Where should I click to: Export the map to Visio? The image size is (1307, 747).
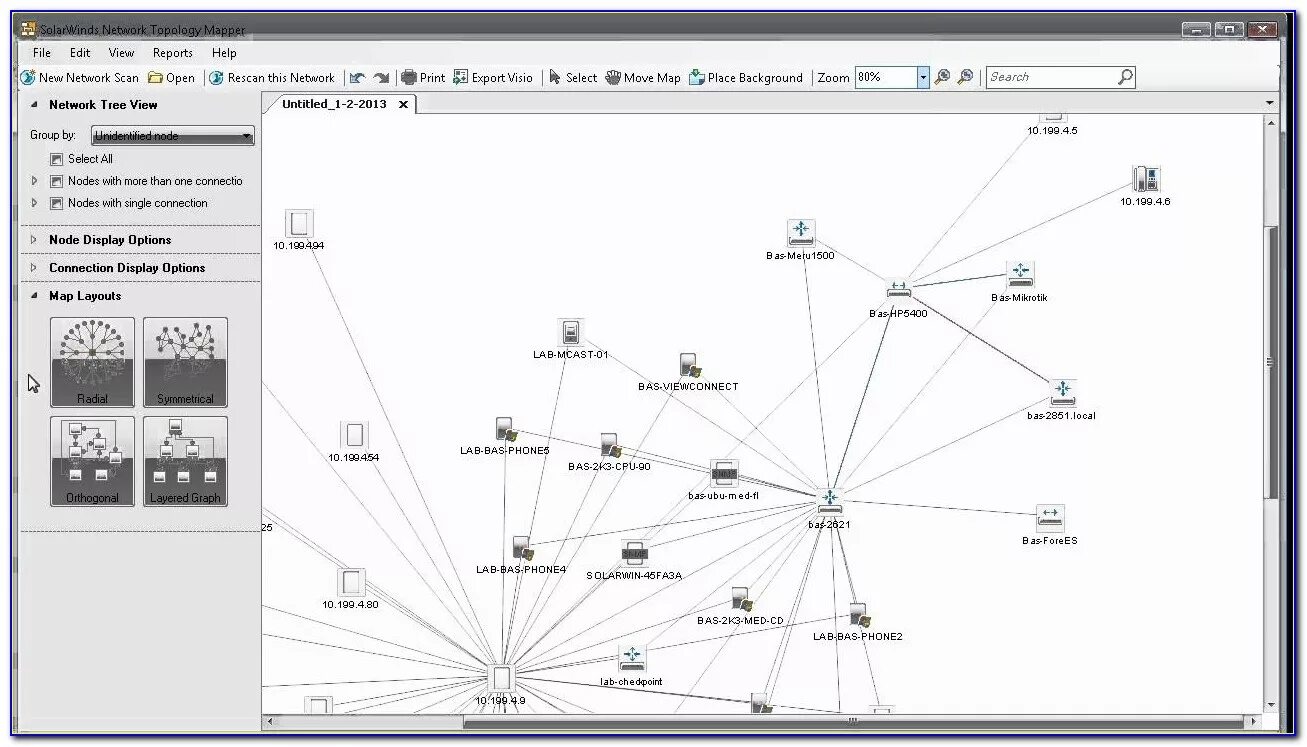[493, 78]
